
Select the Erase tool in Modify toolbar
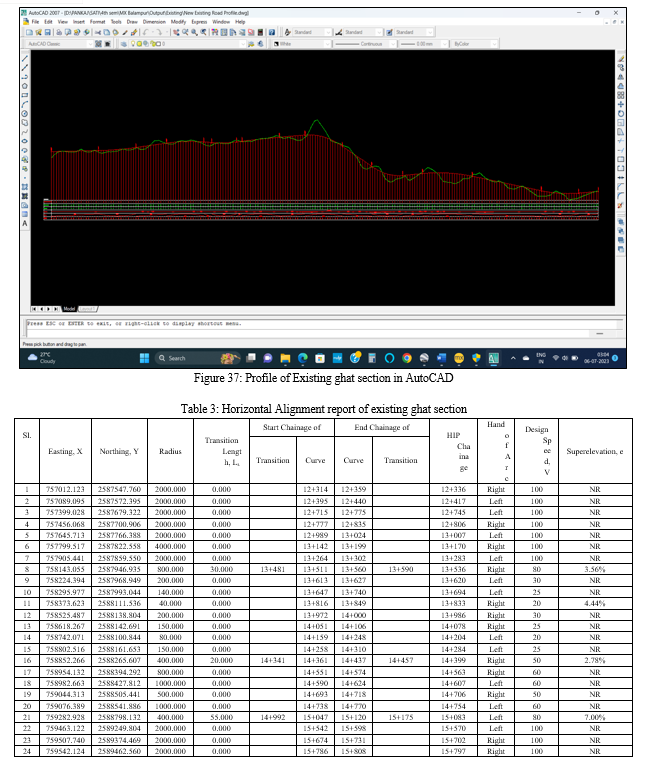click(621, 58)
